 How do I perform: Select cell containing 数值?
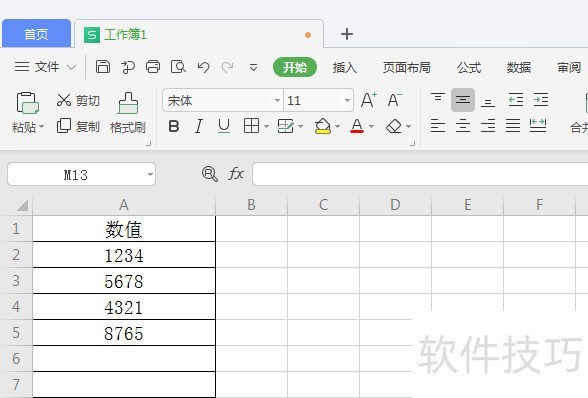pos(124,229)
